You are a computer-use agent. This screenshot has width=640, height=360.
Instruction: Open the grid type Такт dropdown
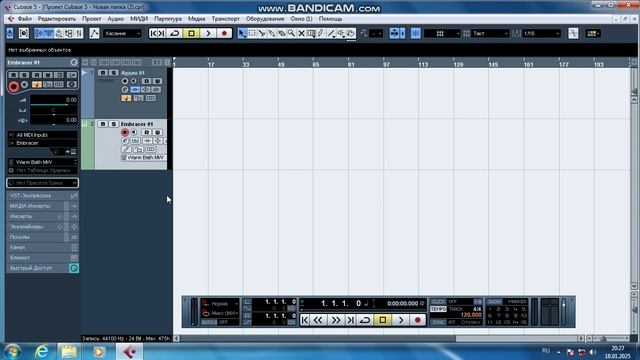tap(490, 33)
